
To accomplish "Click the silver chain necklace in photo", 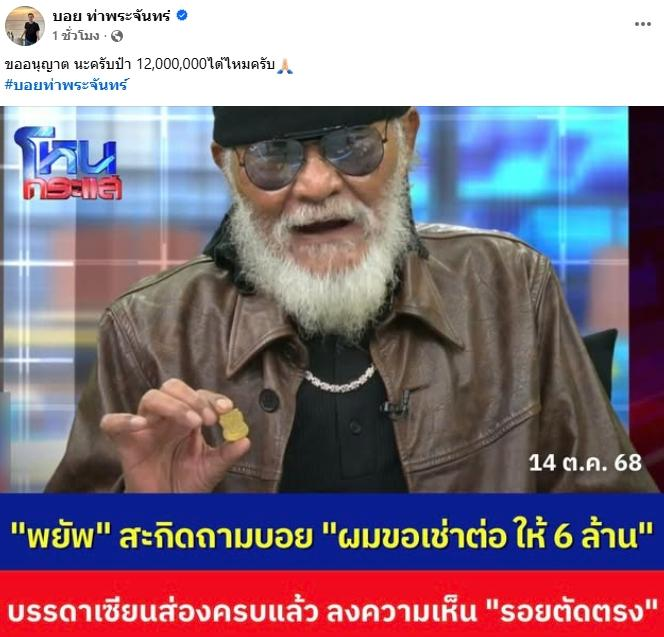I will coord(339,380).
